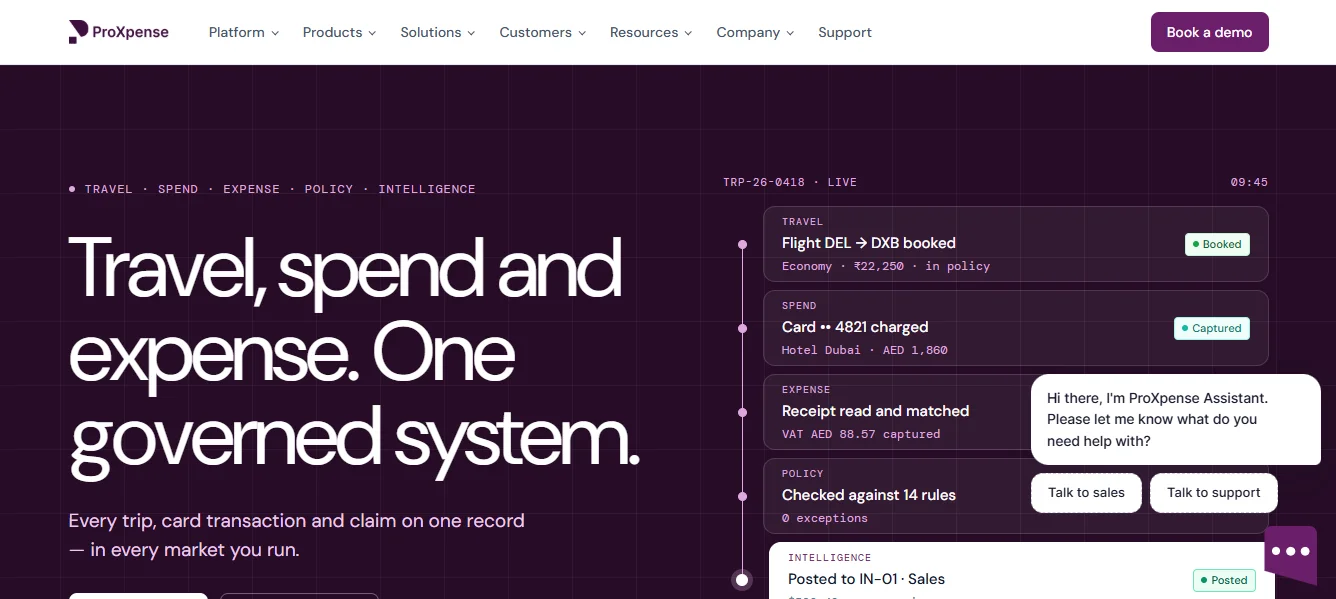The width and height of the screenshot is (1336, 599).
Task: Select the Card •• 4821 charged entry
Action: (1016, 328)
